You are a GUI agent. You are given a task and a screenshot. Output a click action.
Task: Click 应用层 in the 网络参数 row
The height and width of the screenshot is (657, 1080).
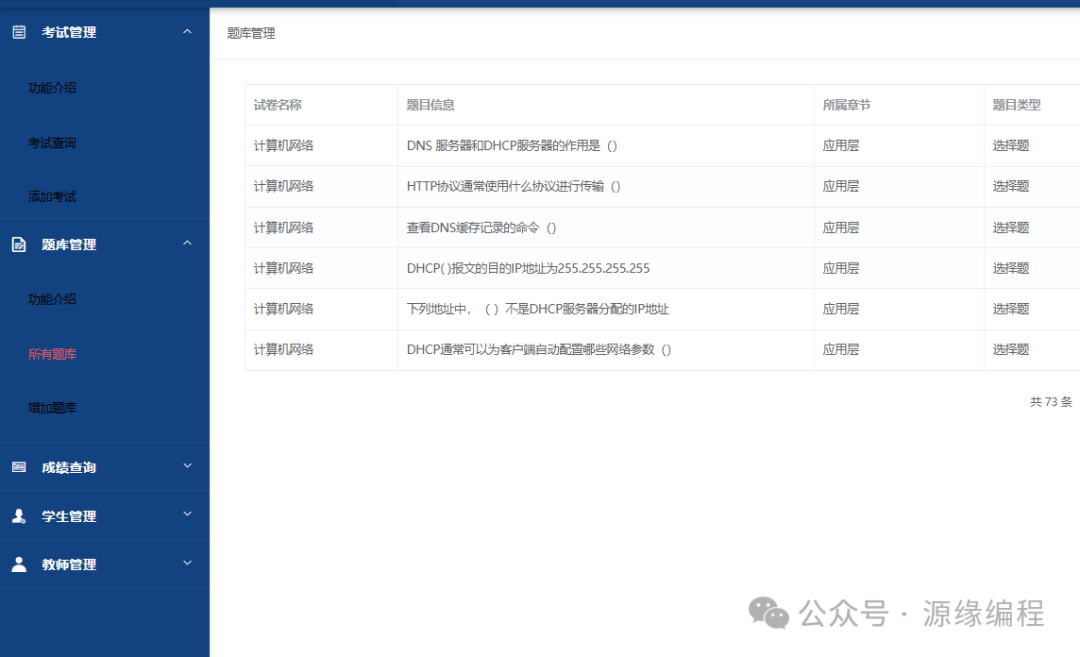click(x=841, y=349)
